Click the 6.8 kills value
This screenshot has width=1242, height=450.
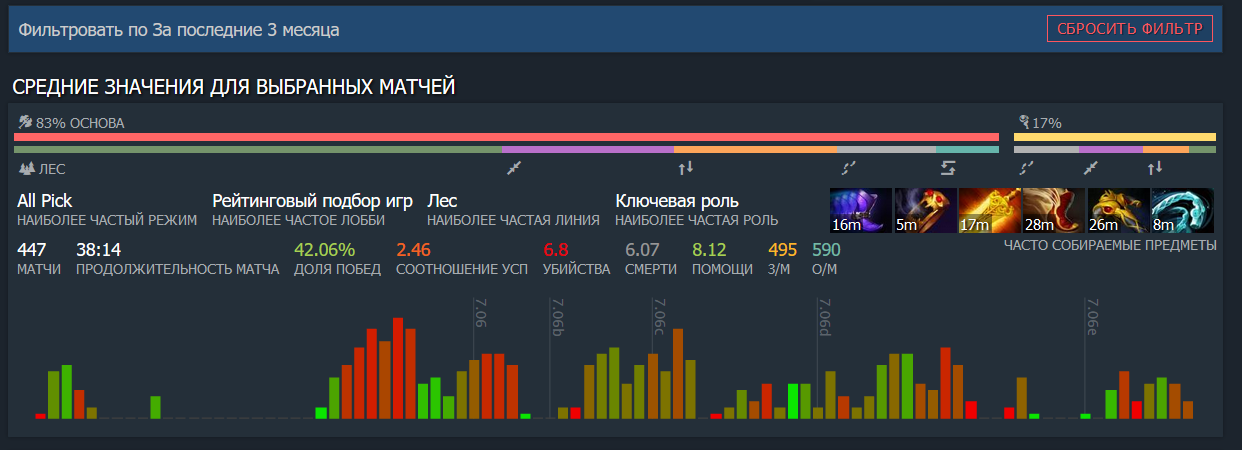(555, 250)
